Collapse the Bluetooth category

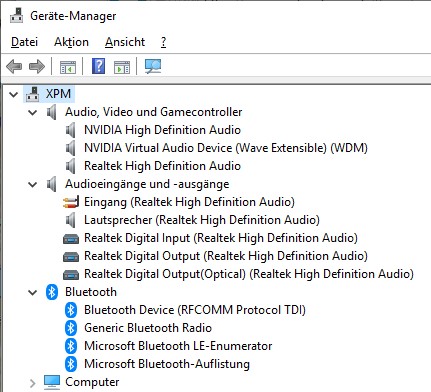32,293
